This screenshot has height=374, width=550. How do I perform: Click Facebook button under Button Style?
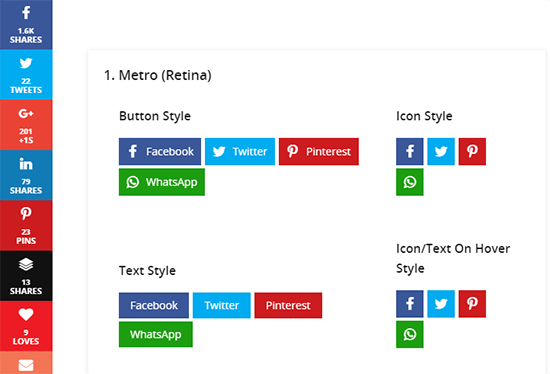click(160, 152)
